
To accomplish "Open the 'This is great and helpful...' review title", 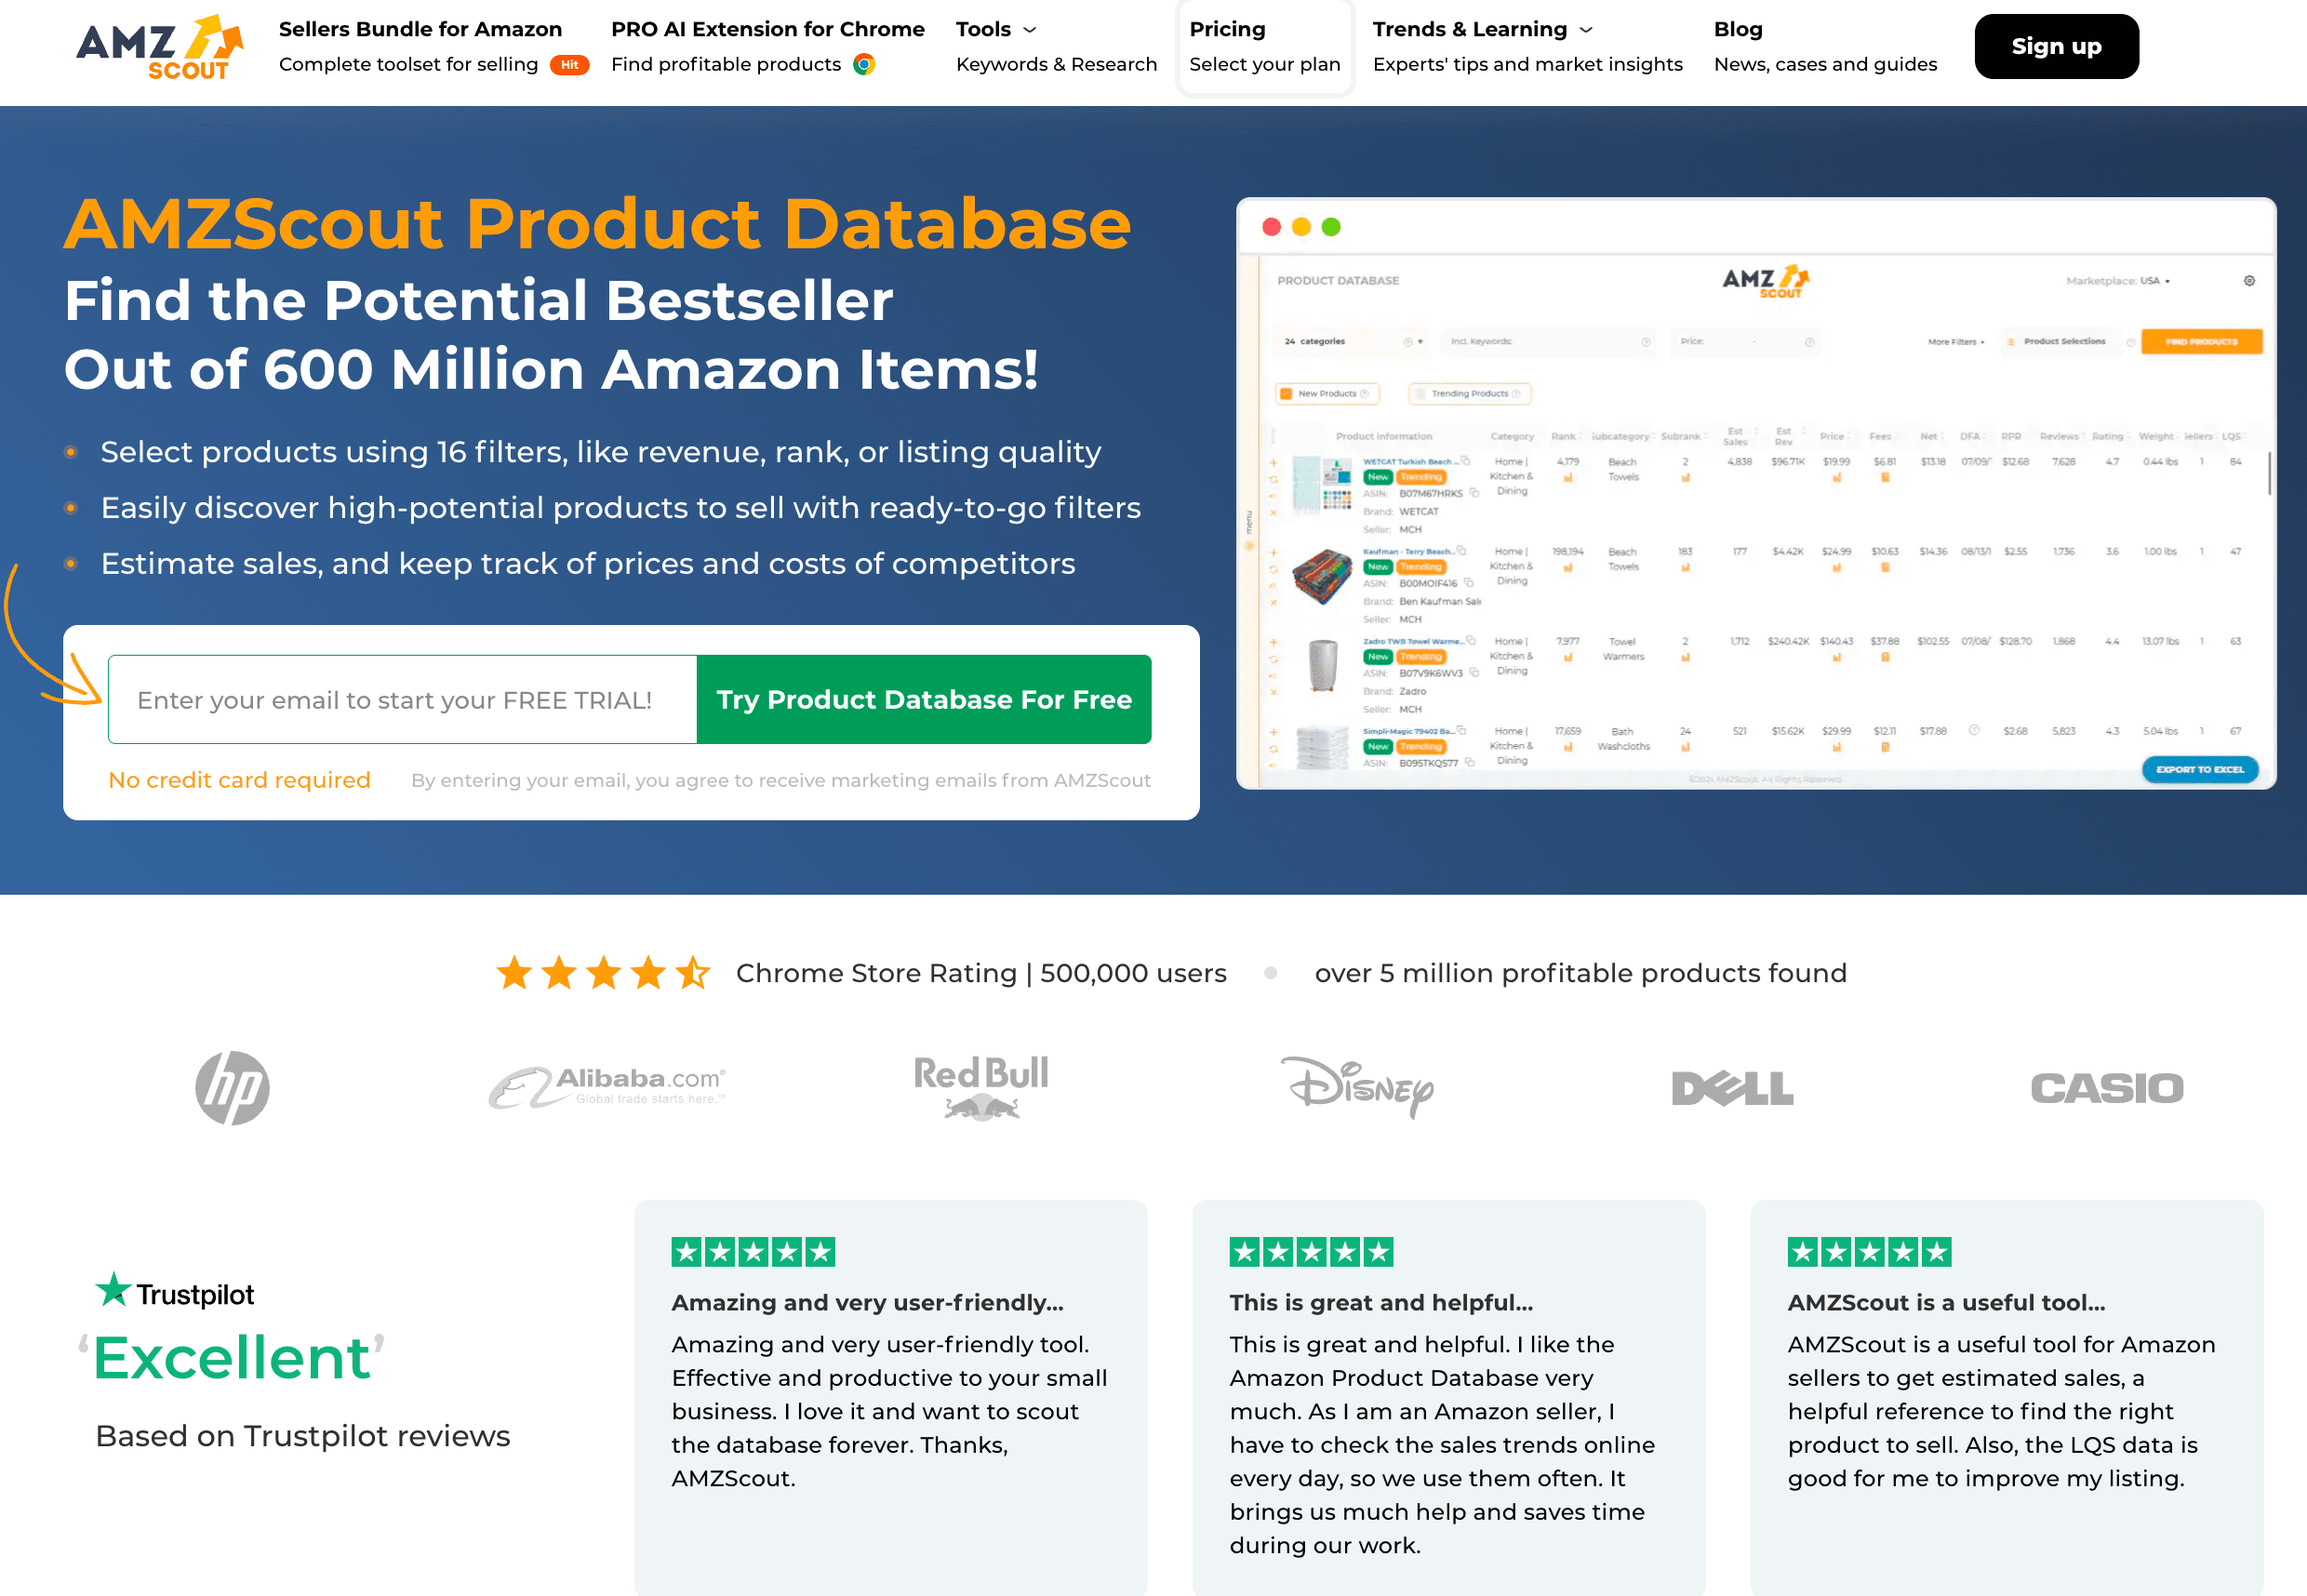I will (1381, 1302).
